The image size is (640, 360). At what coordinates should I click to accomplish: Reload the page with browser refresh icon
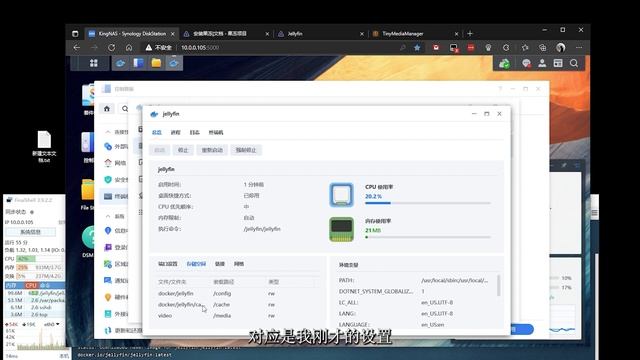[x=111, y=47]
